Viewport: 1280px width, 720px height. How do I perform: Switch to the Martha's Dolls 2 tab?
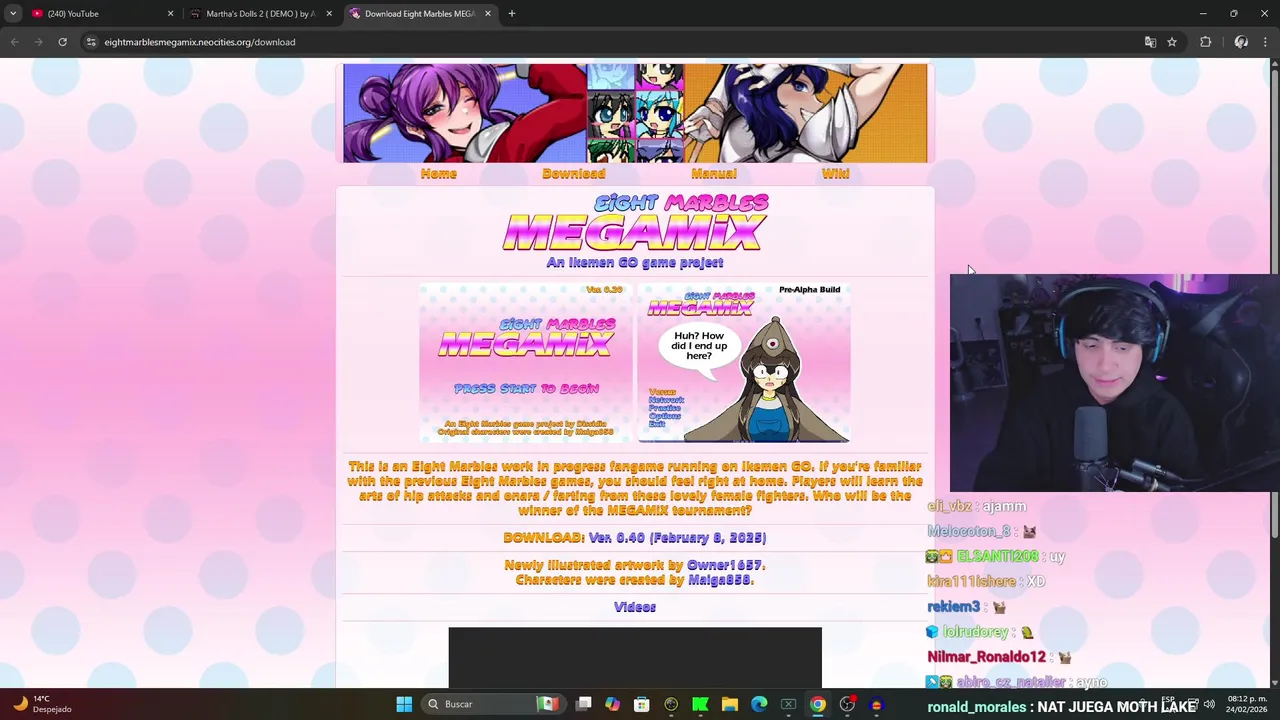pyautogui.click(x=260, y=14)
